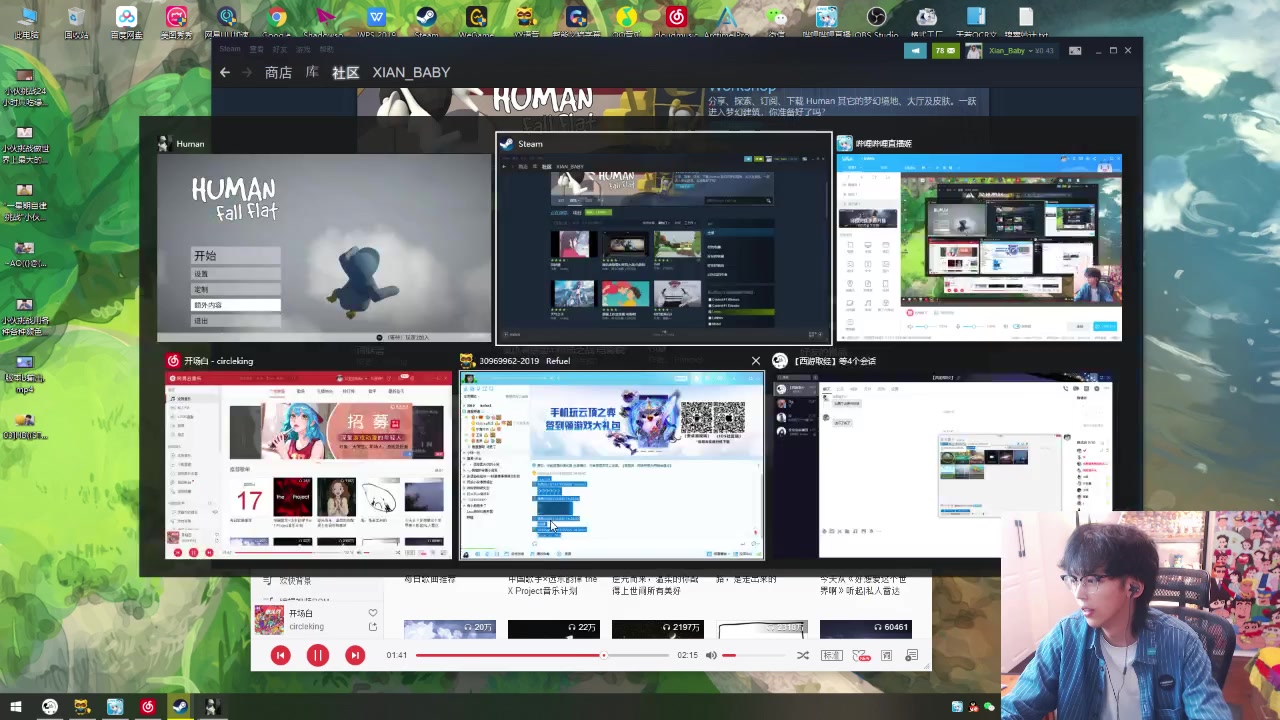The height and width of the screenshot is (720, 1280).
Task: Open Steam's blue announcements icon
Action: pyautogui.click(x=915, y=51)
